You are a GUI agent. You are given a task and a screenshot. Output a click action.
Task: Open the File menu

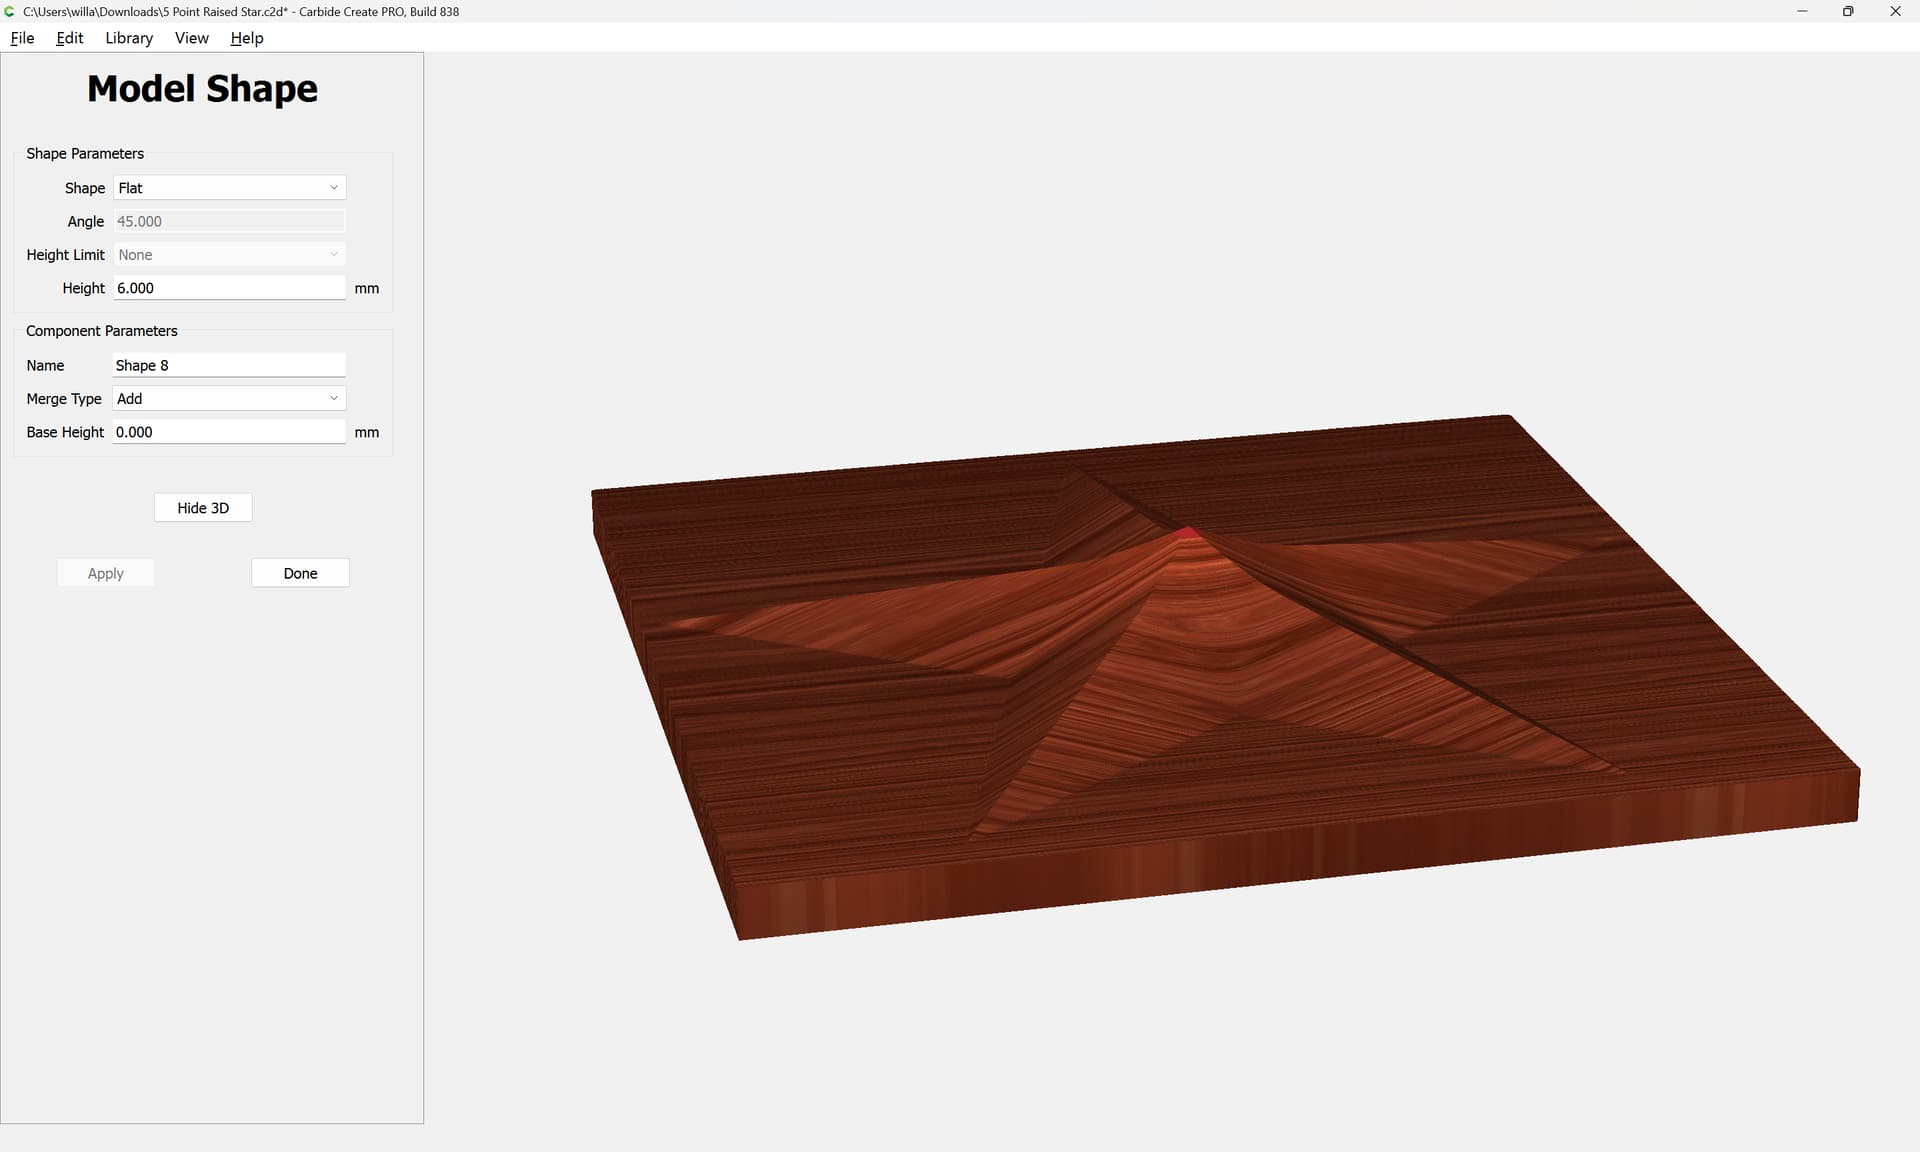[x=22, y=38]
